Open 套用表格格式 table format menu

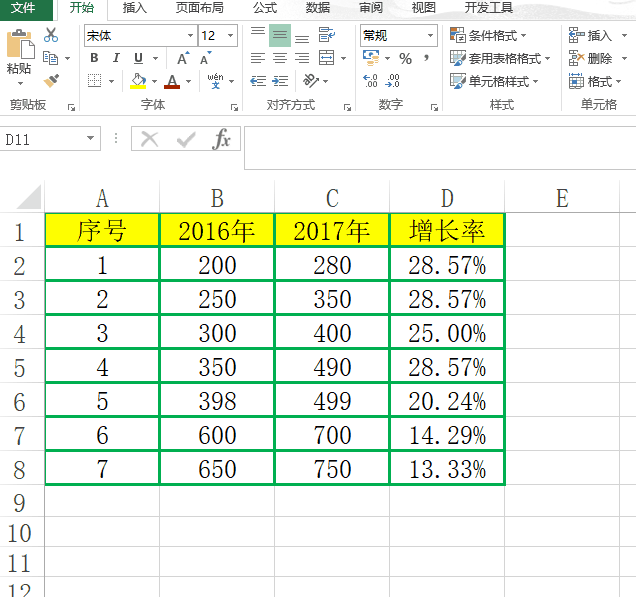[x=500, y=58]
